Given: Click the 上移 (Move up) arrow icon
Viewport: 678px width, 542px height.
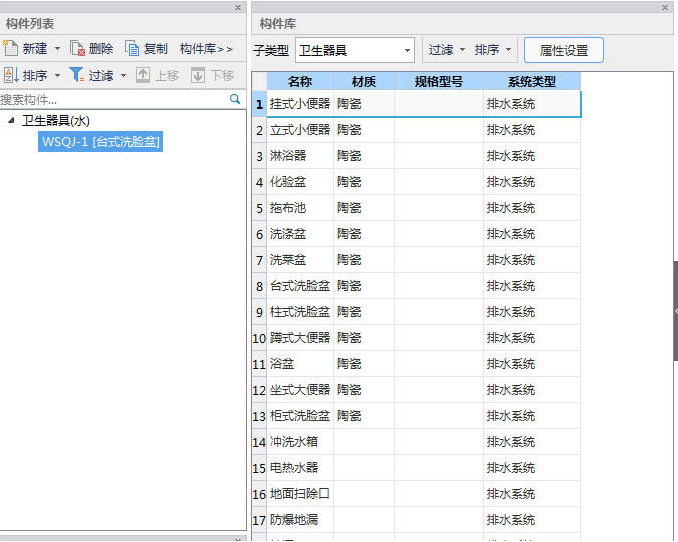Looking at the screenshot, I should [143, 75].
